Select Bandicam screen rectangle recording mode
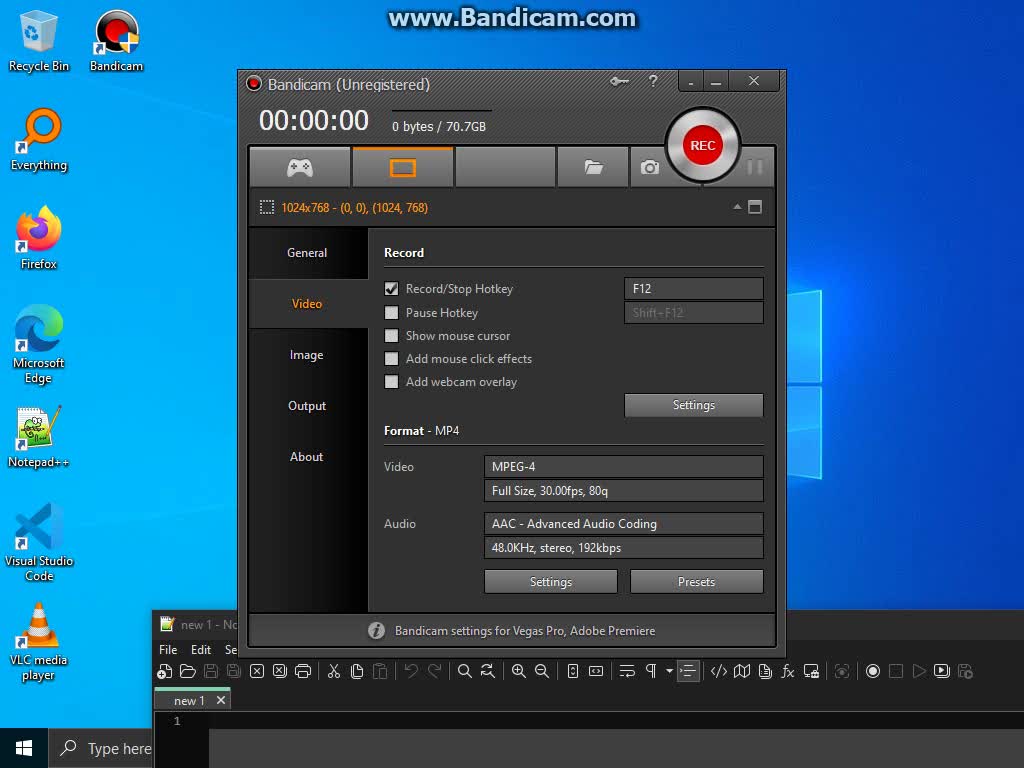The width and height of the screenshot is (1024, 768). [403, 167]
